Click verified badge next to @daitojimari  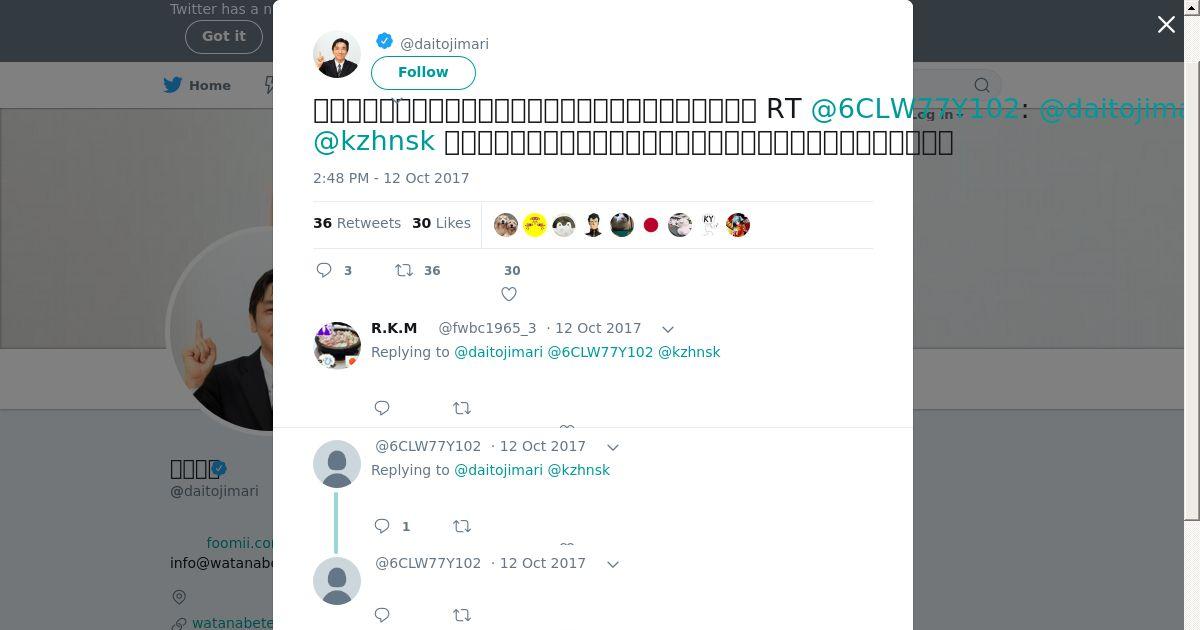click(384, 41)
